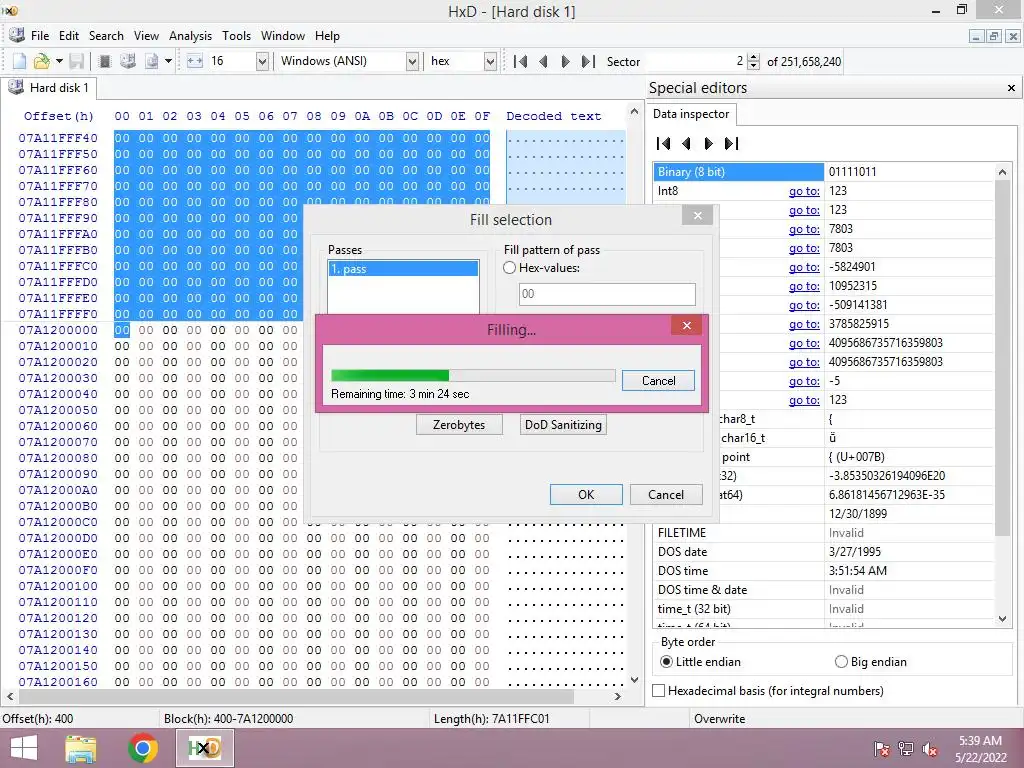
Task: Click the Open file folder icon
Action: click(42, 61)
